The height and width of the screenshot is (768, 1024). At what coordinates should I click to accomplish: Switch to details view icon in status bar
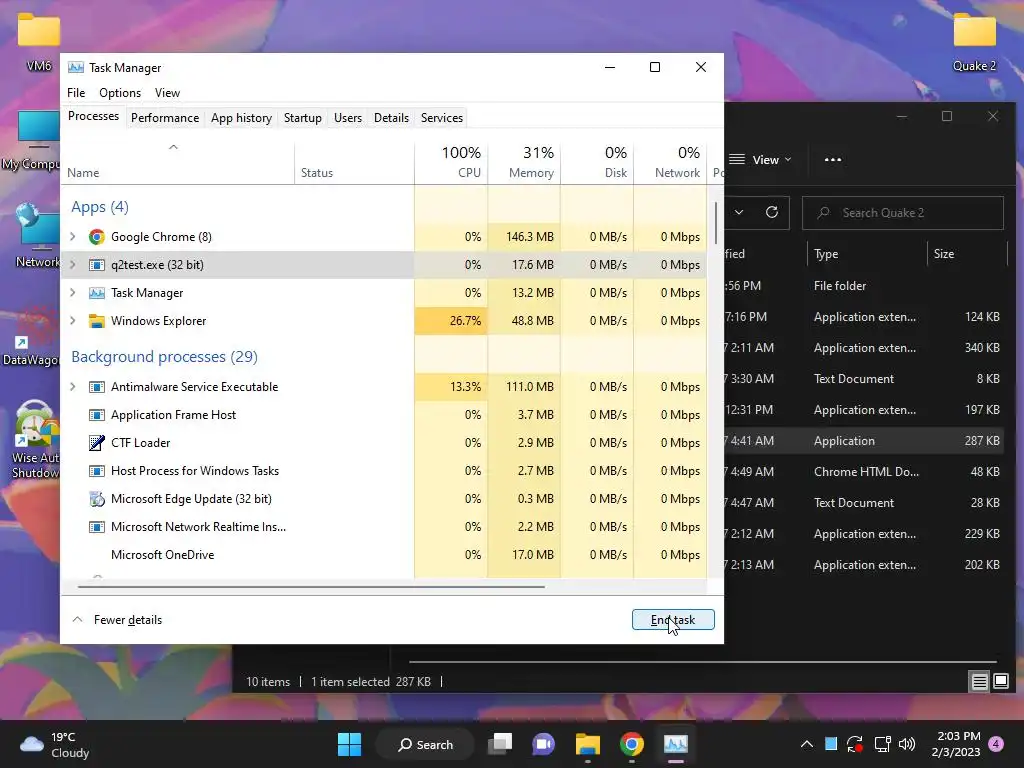pos(979,682)
